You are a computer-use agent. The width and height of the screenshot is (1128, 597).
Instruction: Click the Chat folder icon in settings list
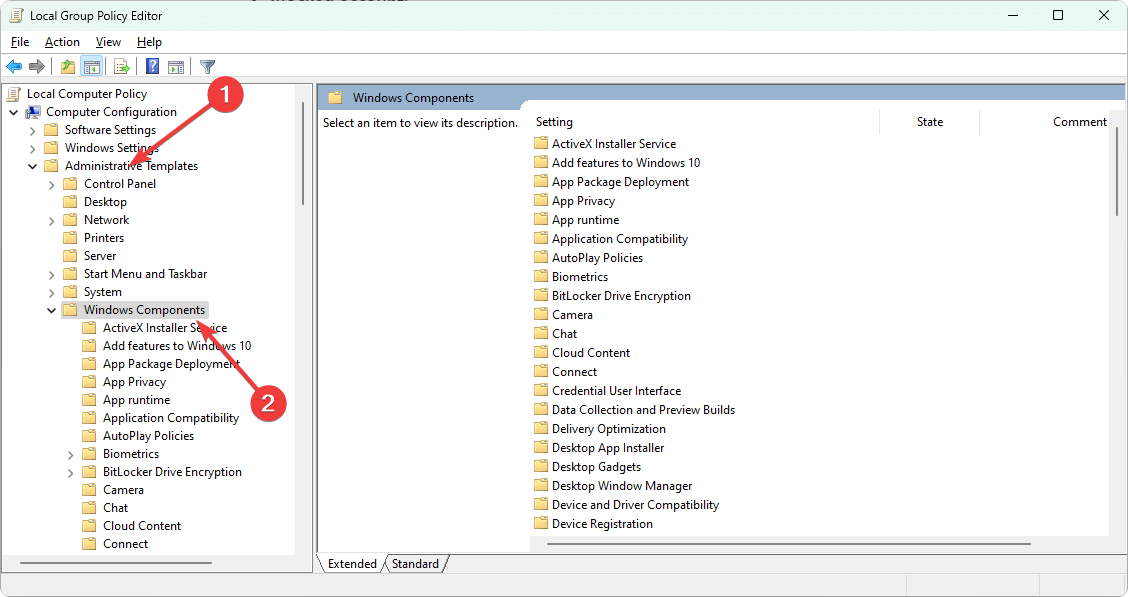[541, 333]
